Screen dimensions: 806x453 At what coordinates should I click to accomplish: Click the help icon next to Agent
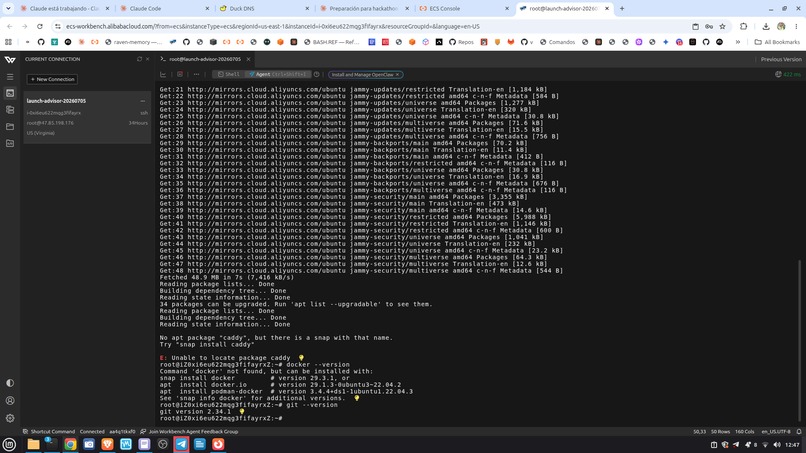(x=317, y=75)
